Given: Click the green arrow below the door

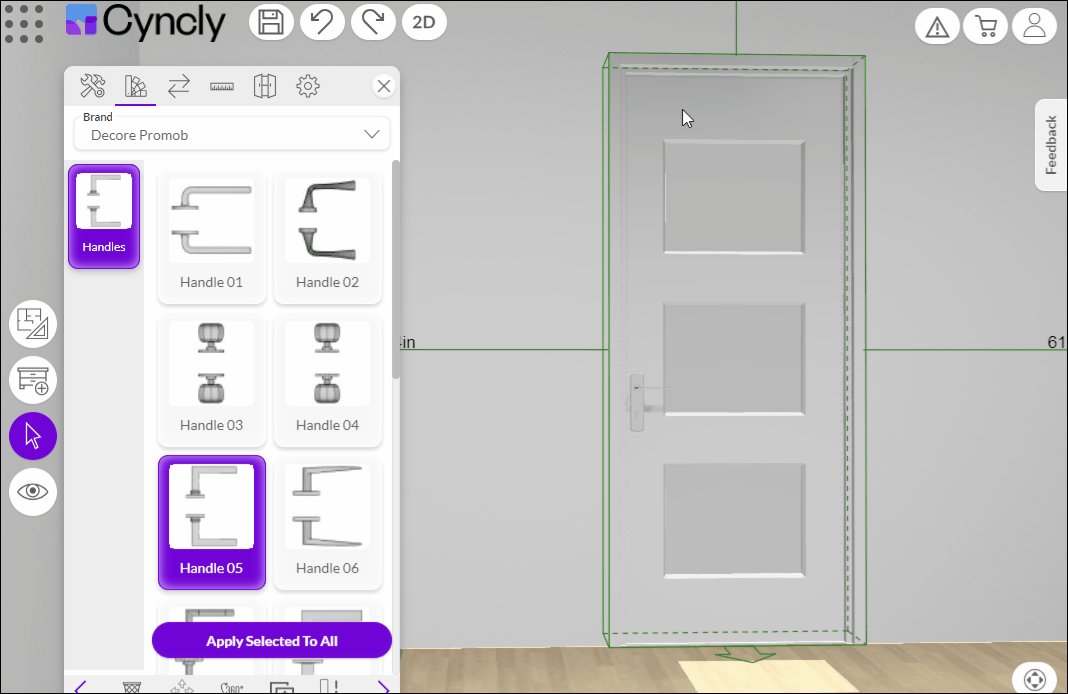Looking at the screenshot, I should click(745, 654).
